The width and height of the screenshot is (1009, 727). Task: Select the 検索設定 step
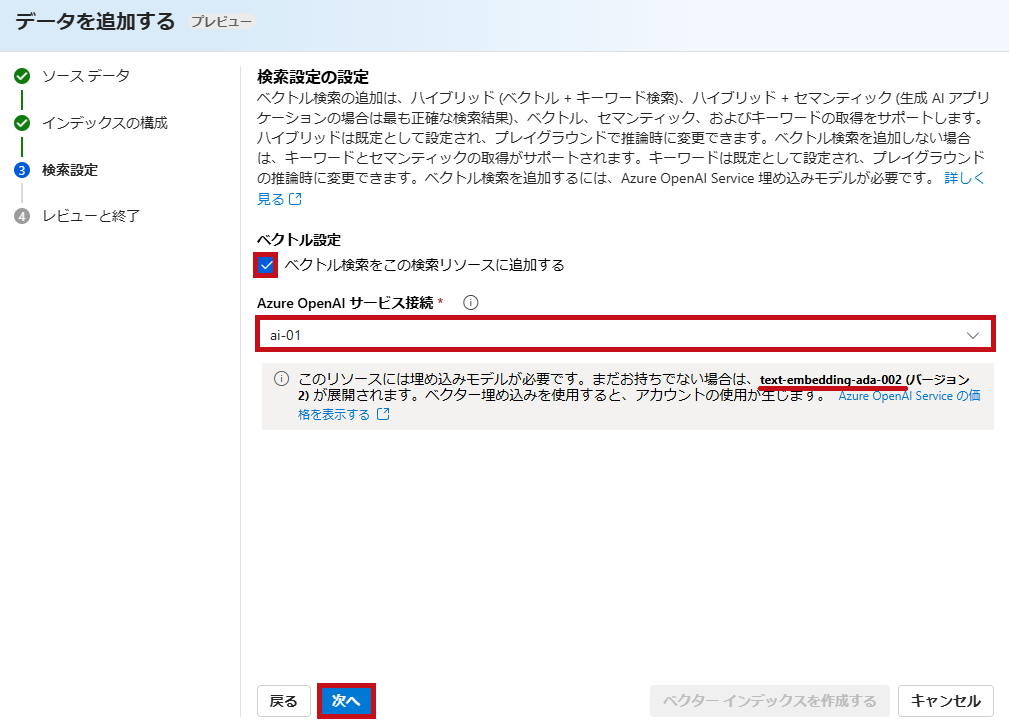click(70, 170)
